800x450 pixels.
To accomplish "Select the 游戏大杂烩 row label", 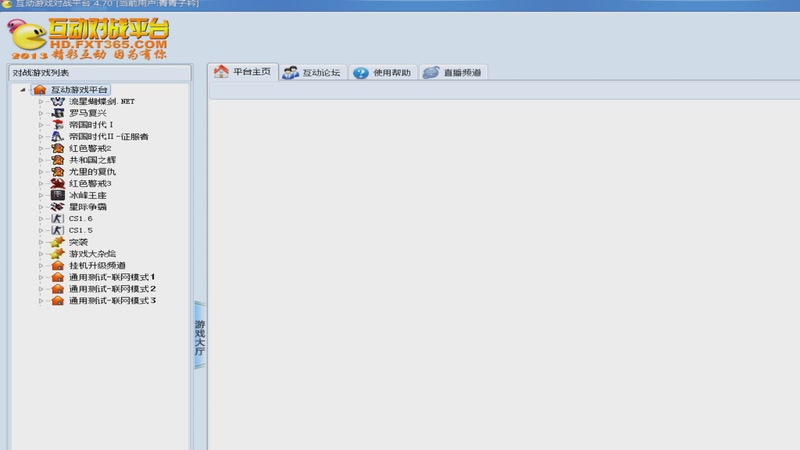I will coord(92,254).
